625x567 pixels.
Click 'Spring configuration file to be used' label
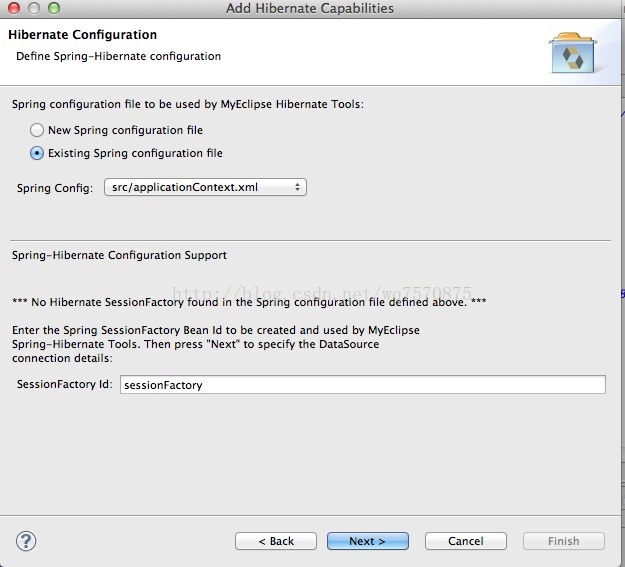point(188,104)
